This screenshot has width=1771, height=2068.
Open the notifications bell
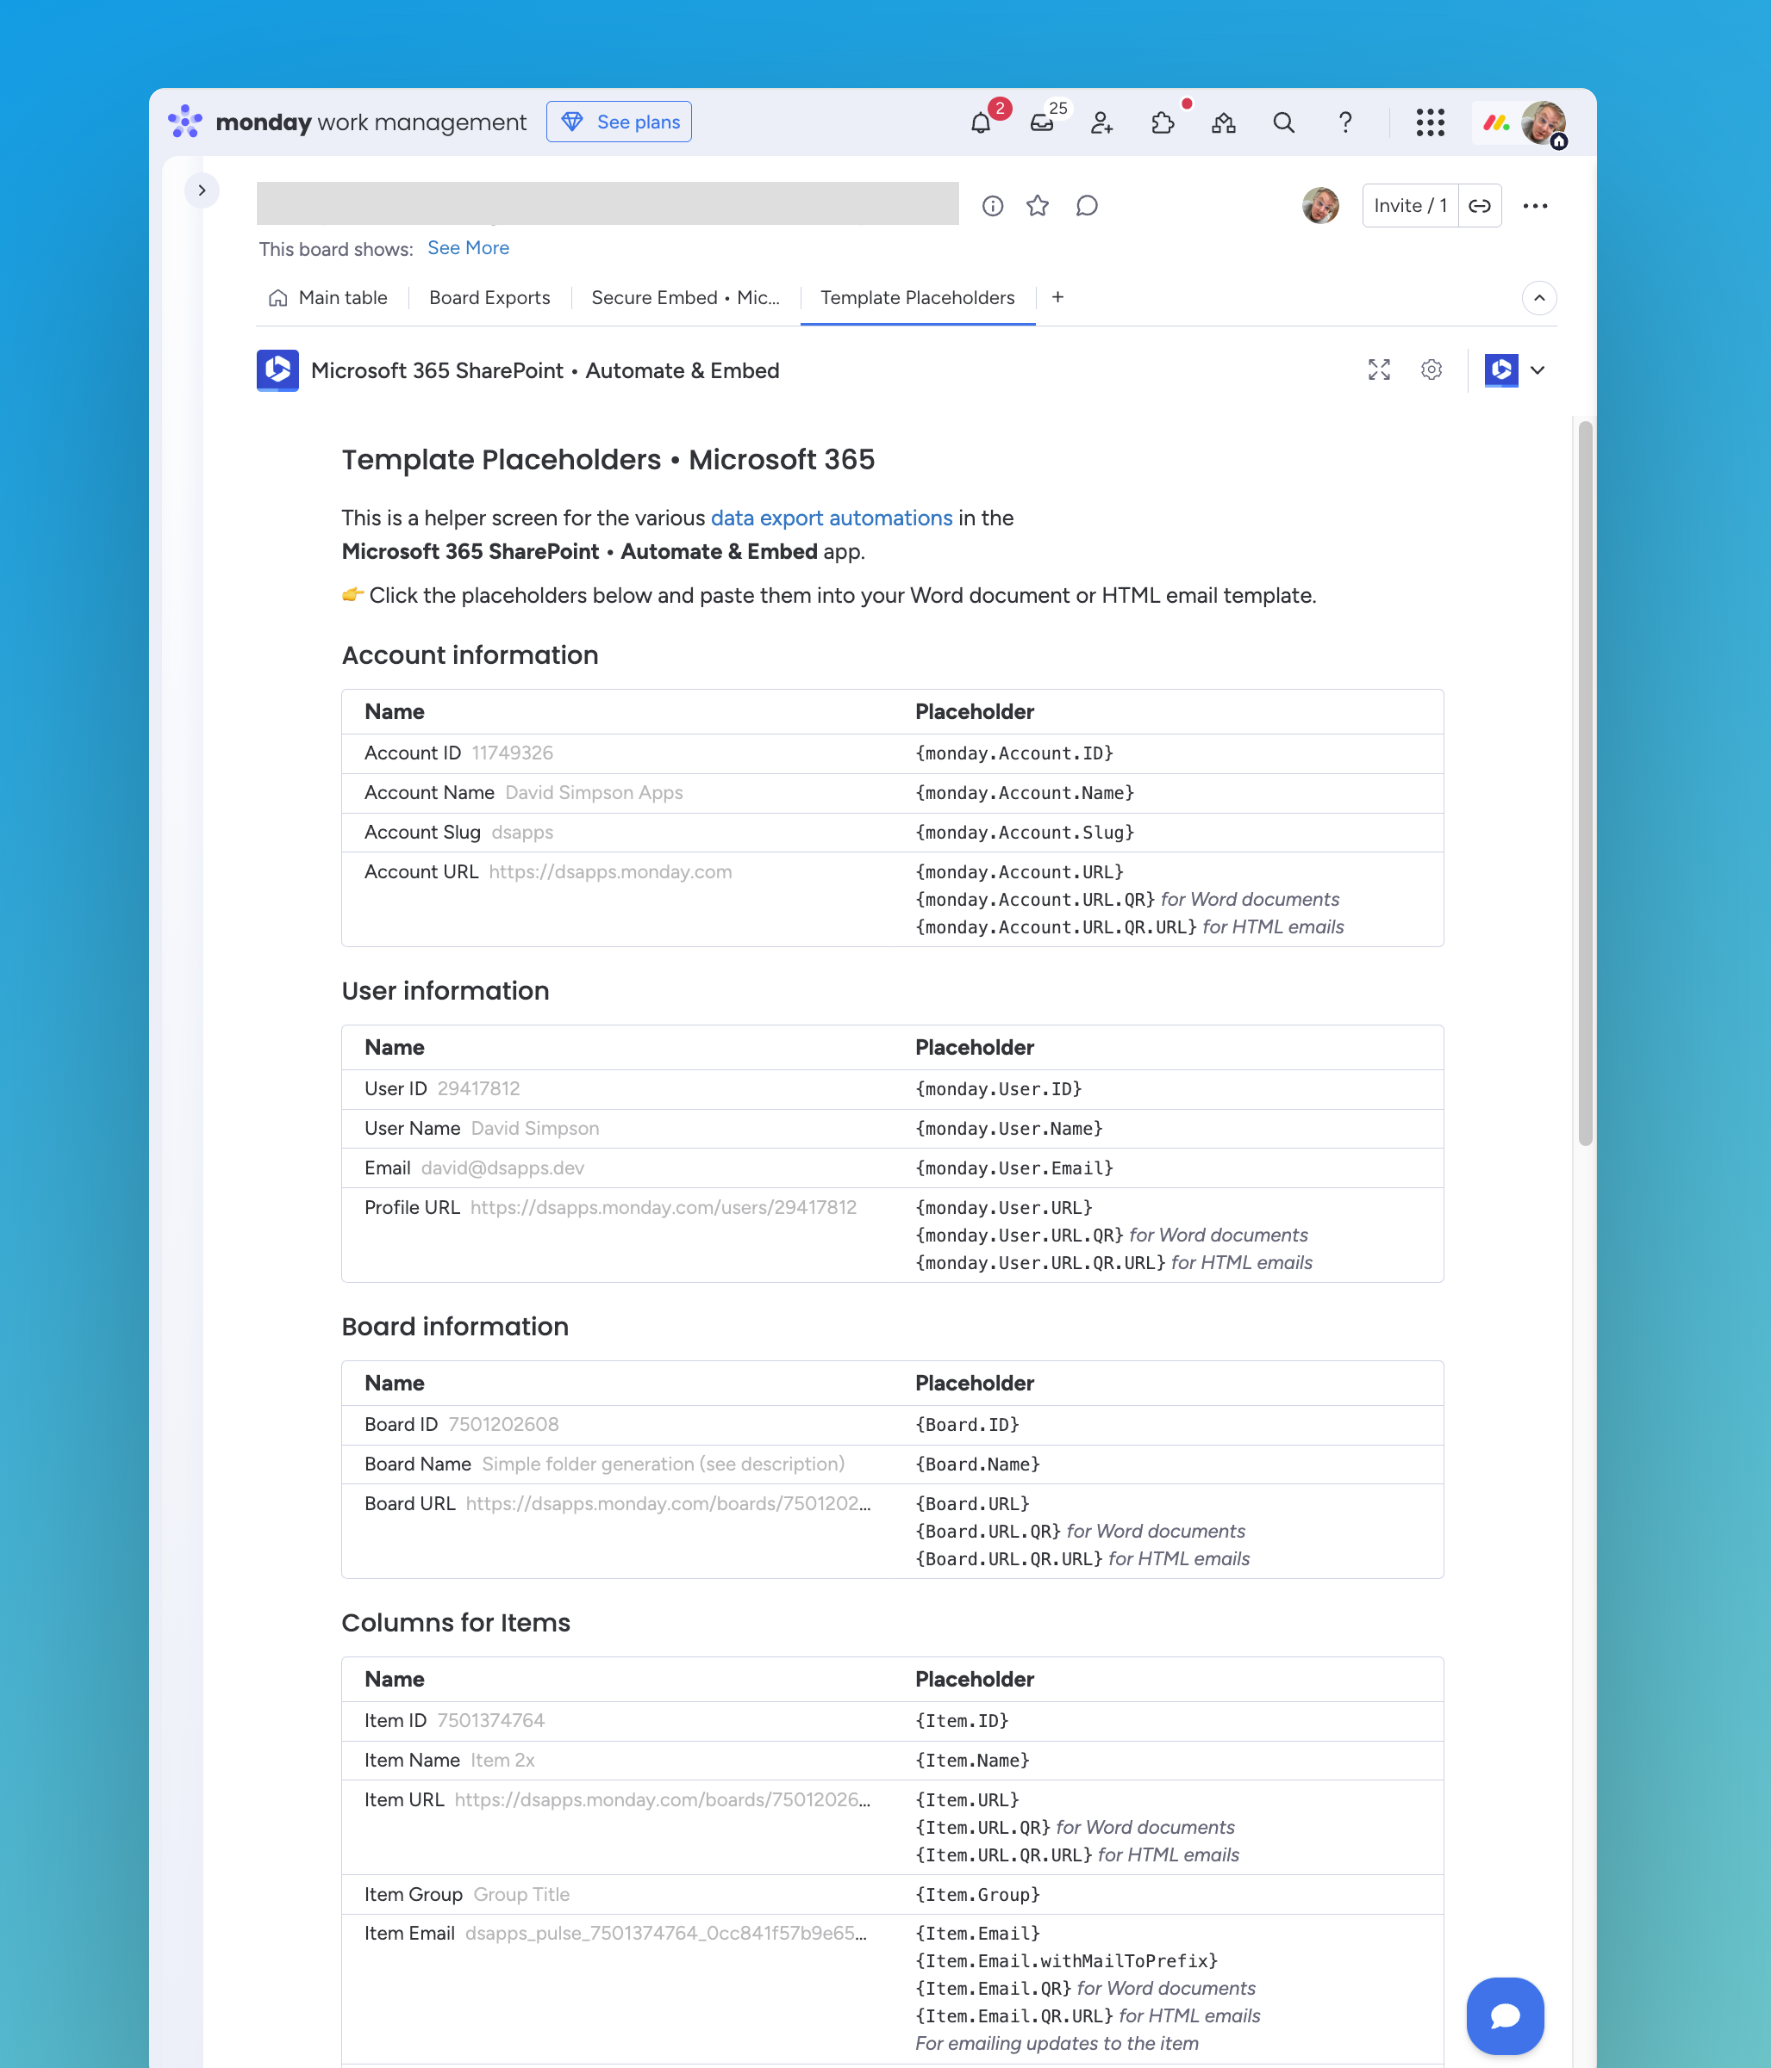coord(980,123)
